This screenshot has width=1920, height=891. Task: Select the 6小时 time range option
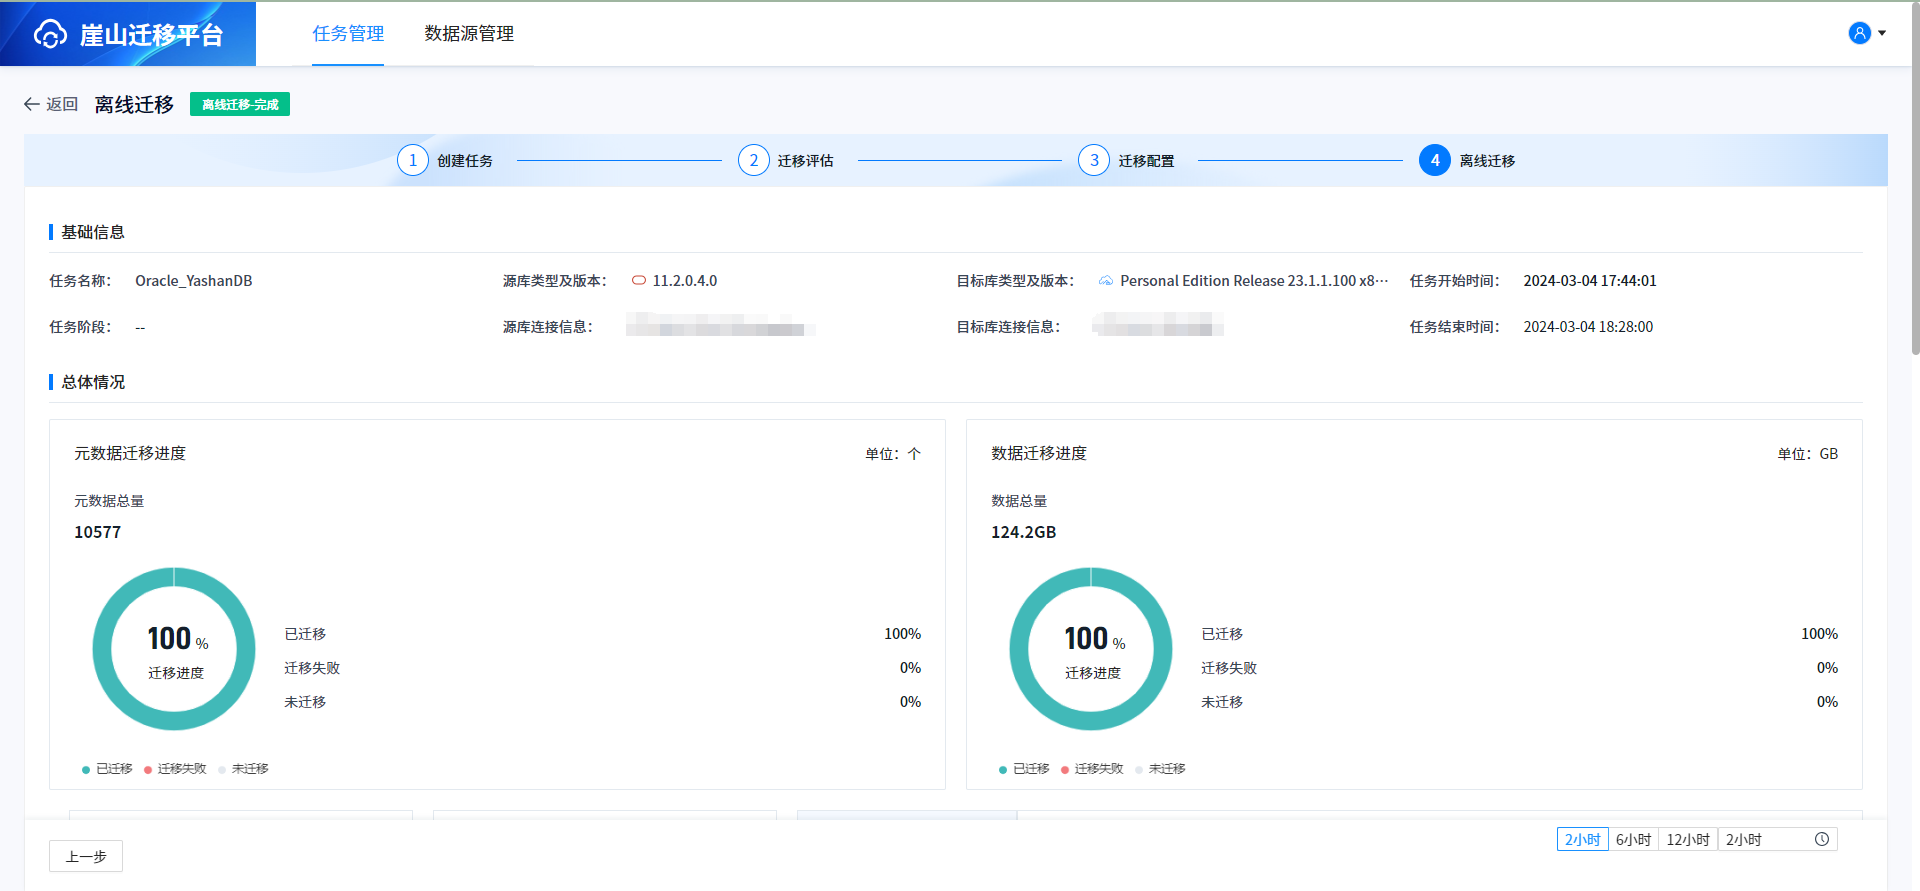pos(1633,840)
